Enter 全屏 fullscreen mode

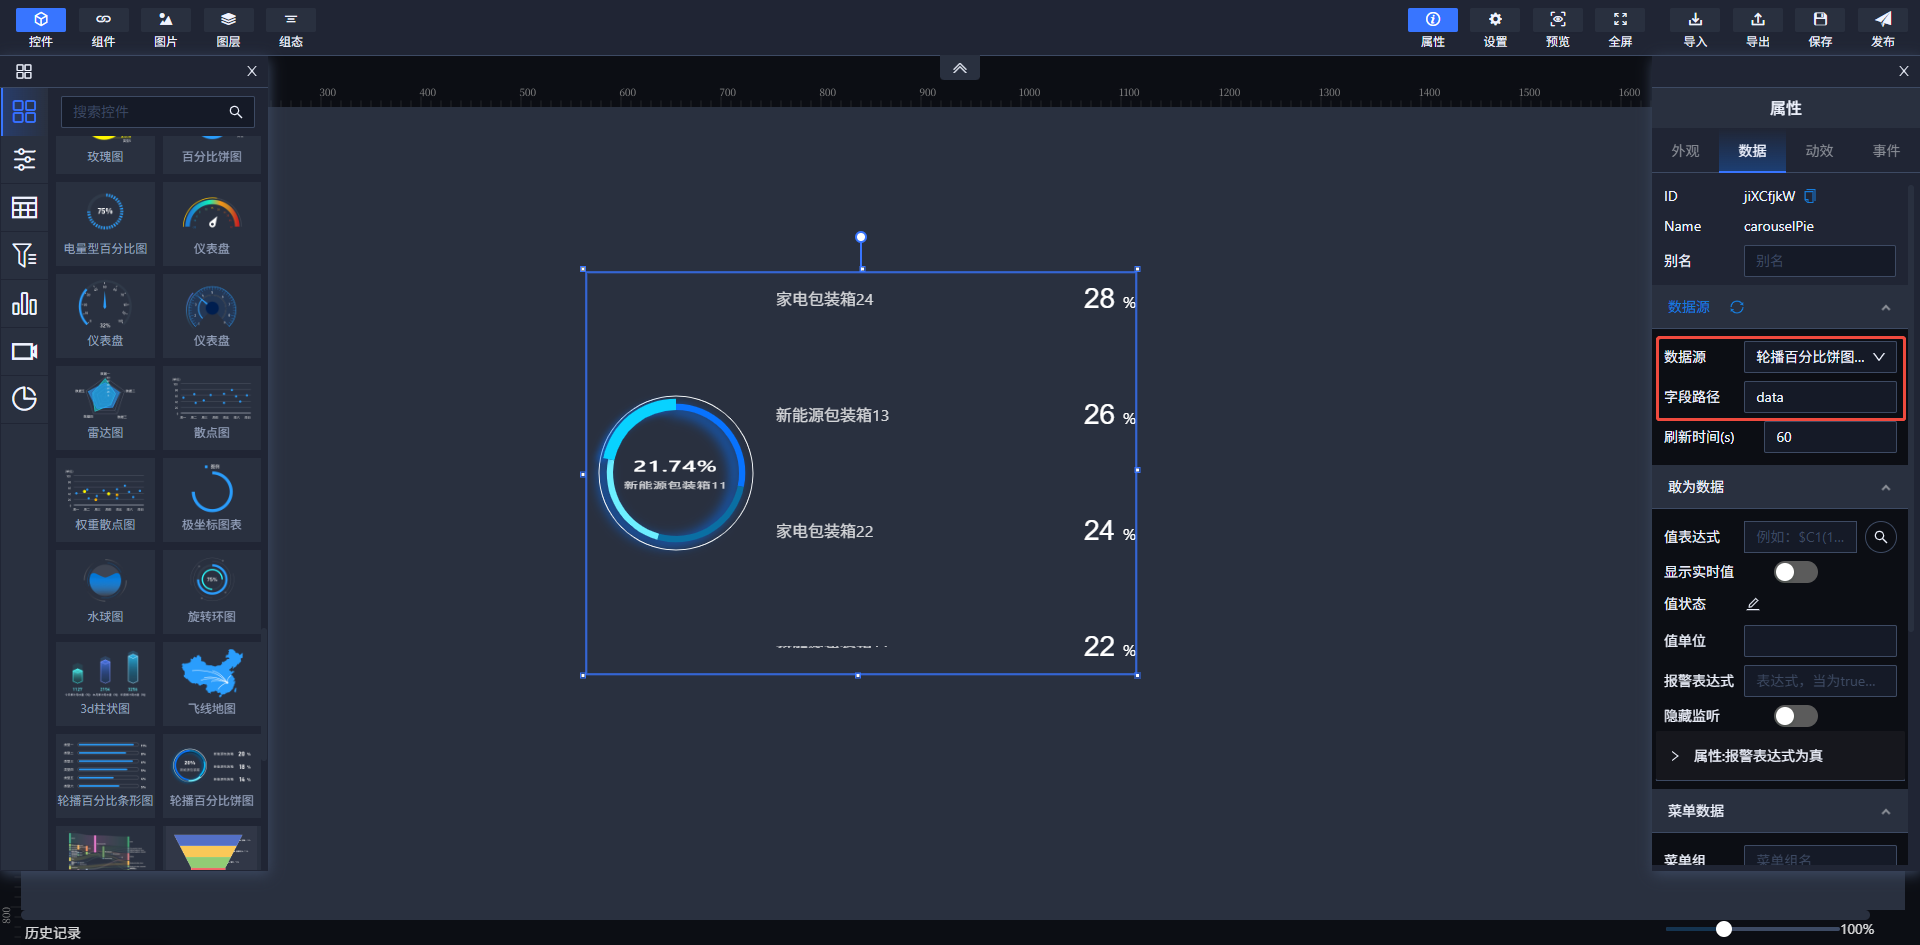[1620, 27]
